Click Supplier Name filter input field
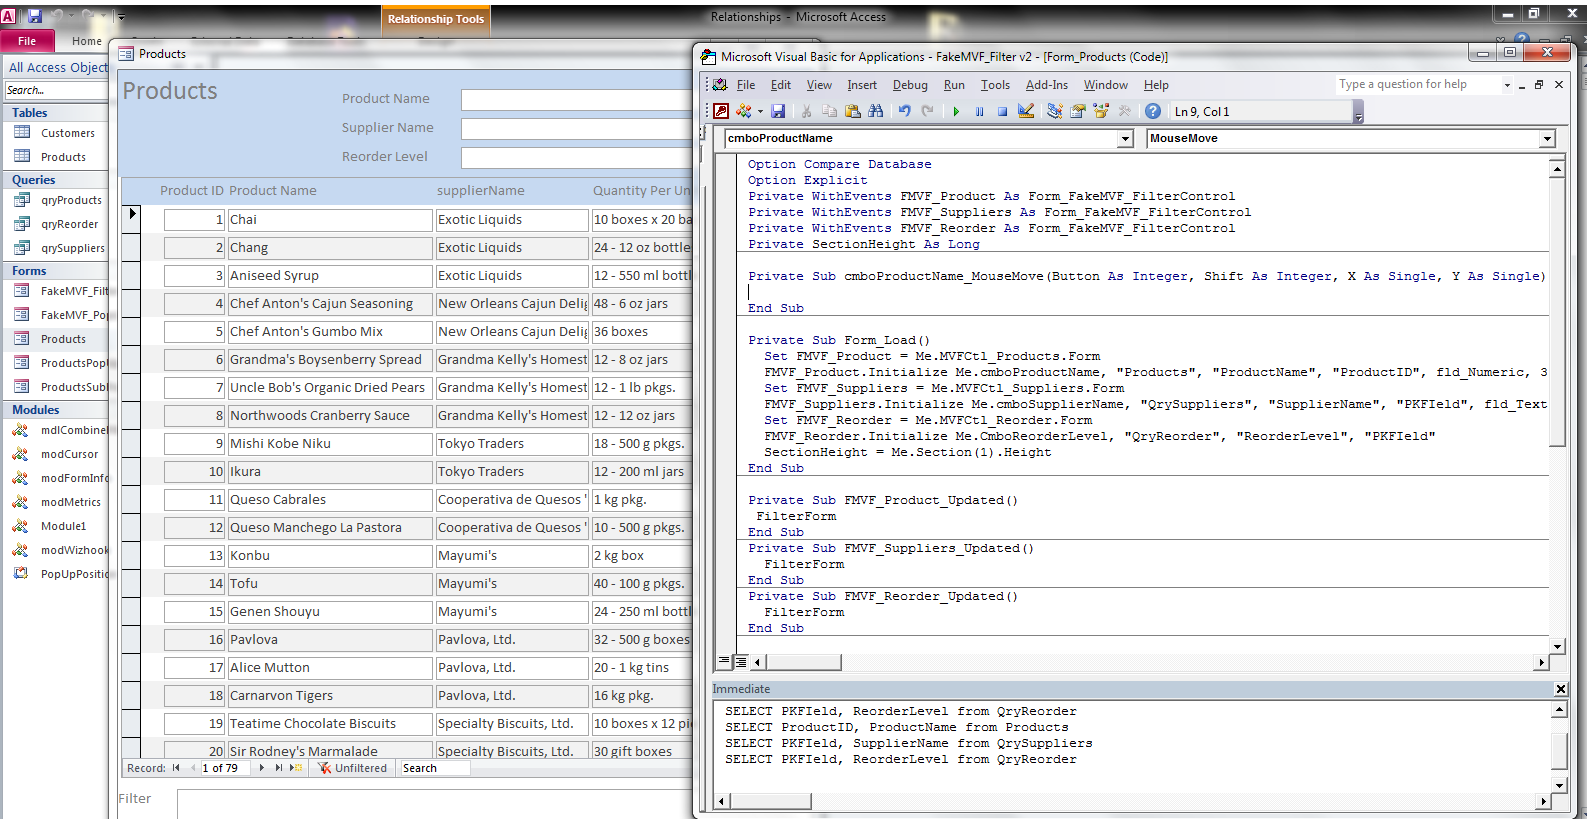Viewport: 1587px width, 819px height. [x=576, y=128]
